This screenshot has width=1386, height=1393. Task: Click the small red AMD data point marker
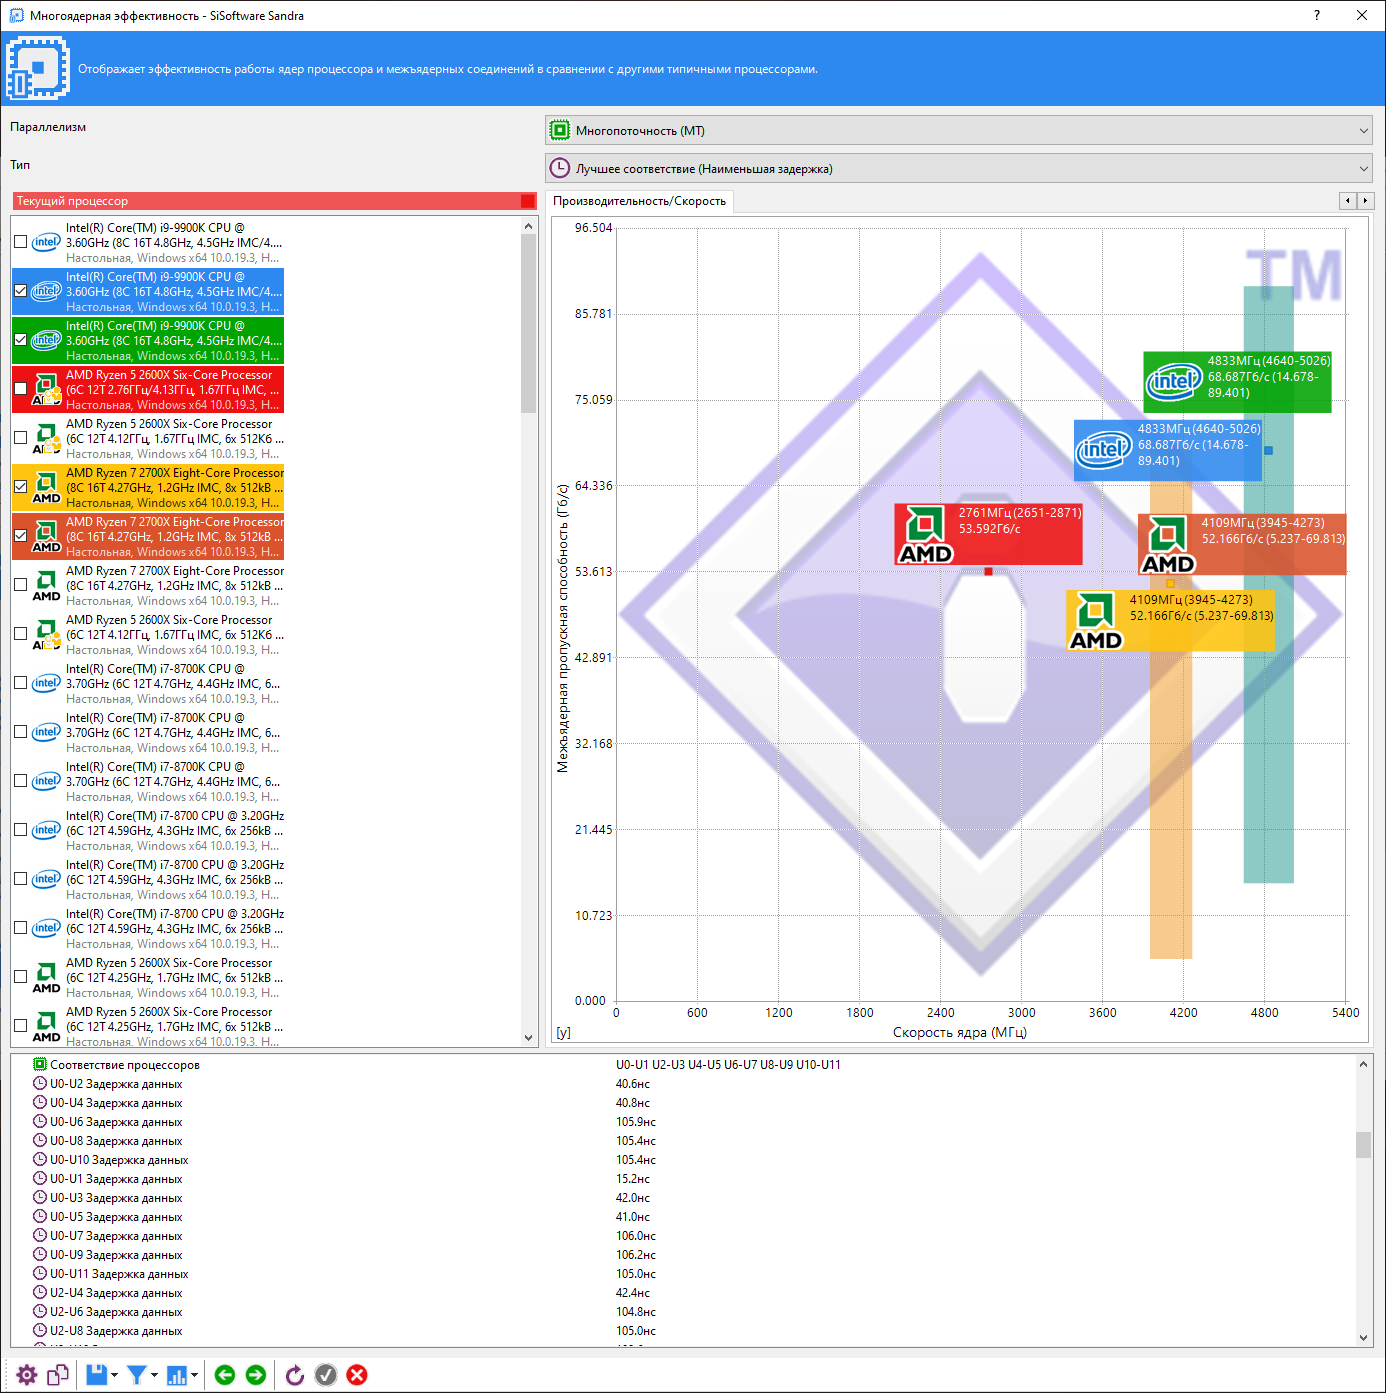tap(988, 572)
